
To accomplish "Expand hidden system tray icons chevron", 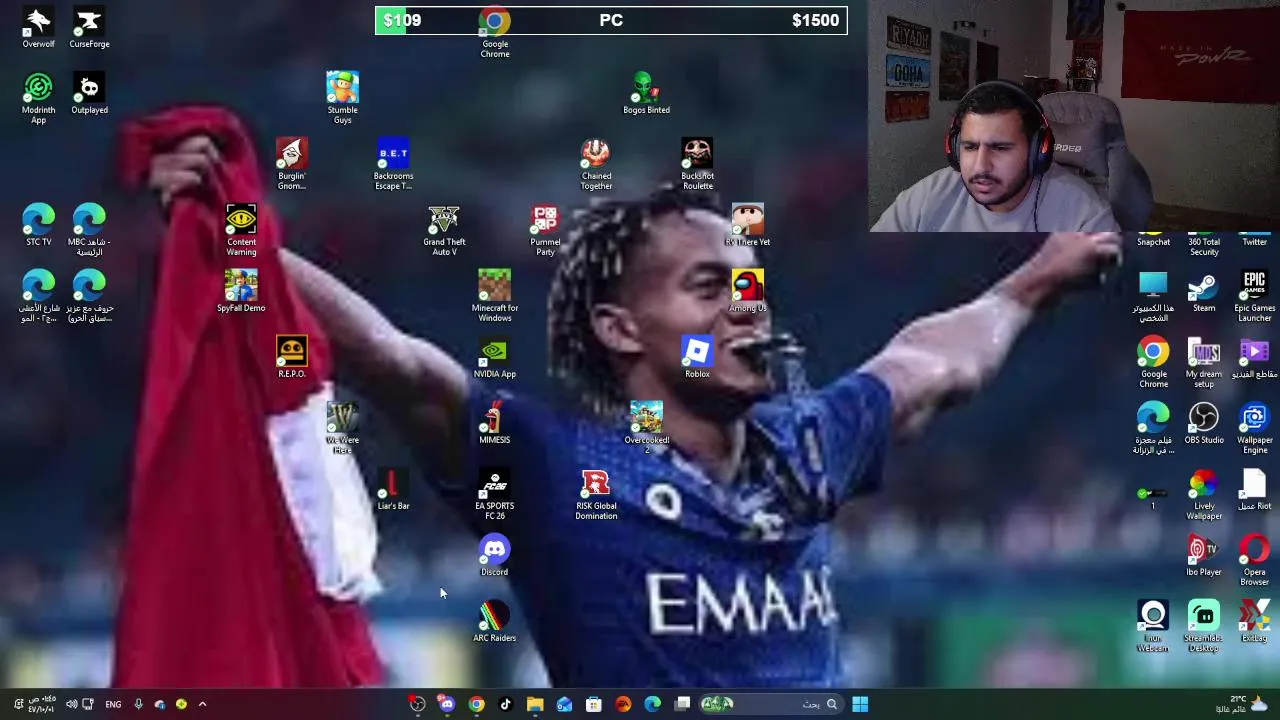I will (202, 704).
